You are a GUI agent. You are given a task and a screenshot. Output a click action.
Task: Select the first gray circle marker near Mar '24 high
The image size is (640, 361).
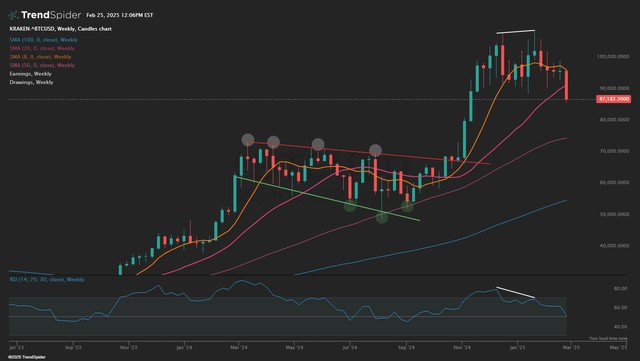(x=248, y=140)
